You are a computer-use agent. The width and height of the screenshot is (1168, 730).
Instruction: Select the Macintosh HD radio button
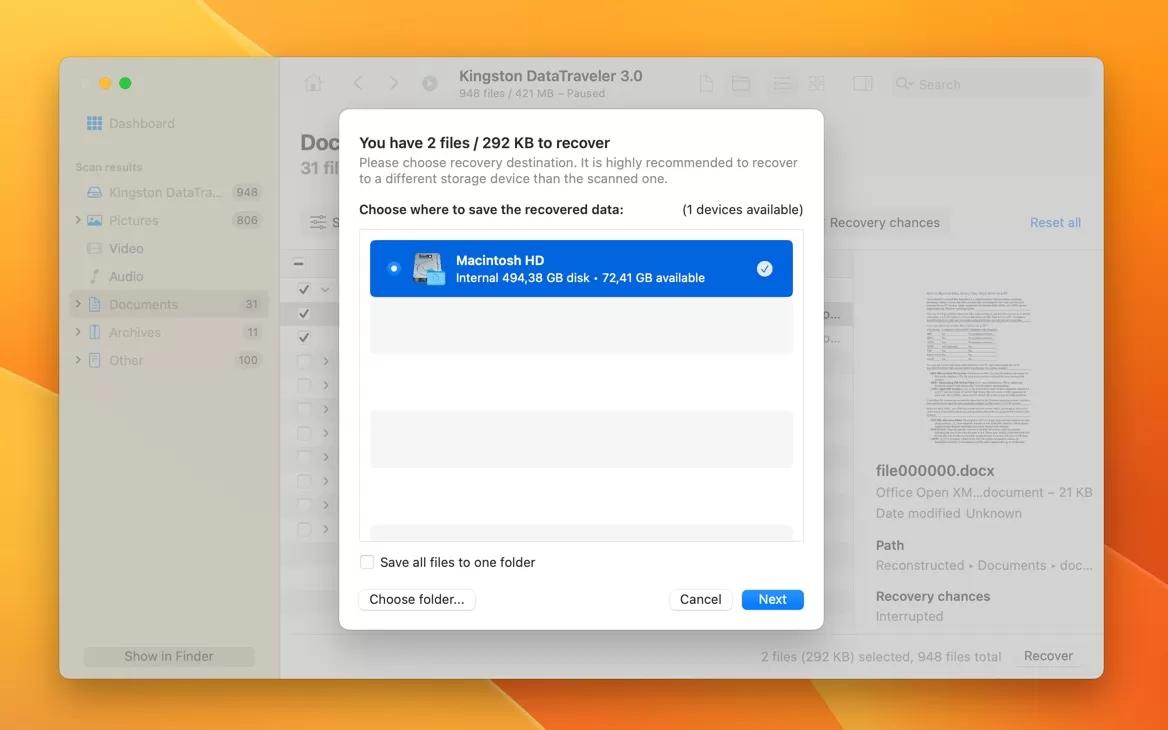click(394, 268)
